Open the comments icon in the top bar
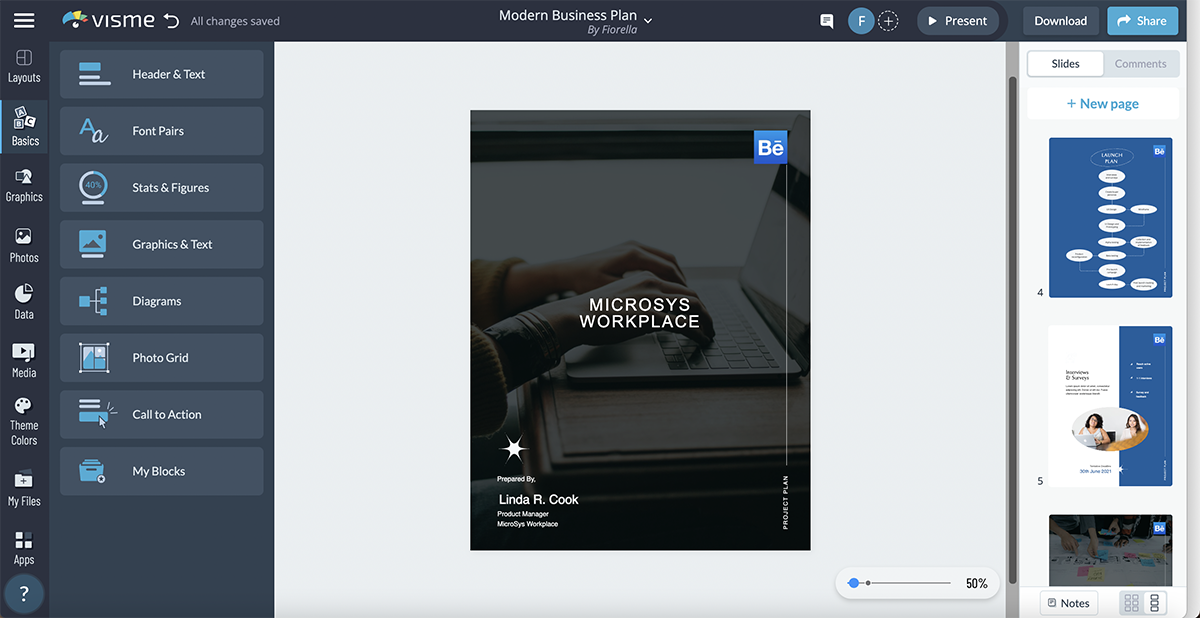 826,20
